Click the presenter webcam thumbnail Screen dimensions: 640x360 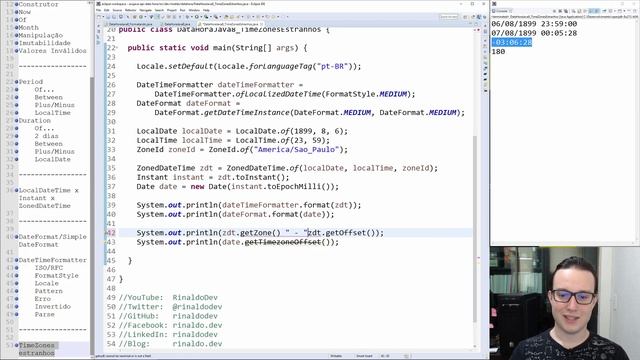pyautogui.click(x=565, y=303)
